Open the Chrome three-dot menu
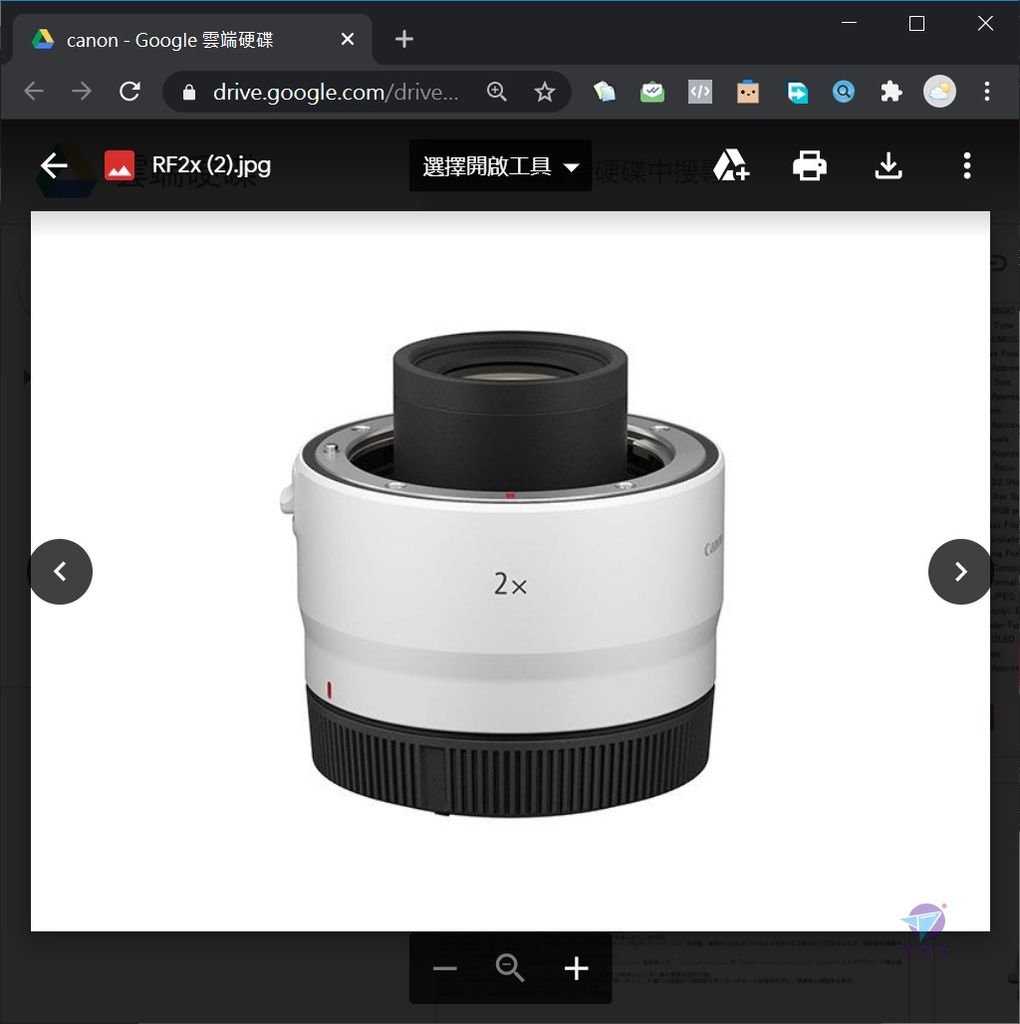 coord(987,91)
